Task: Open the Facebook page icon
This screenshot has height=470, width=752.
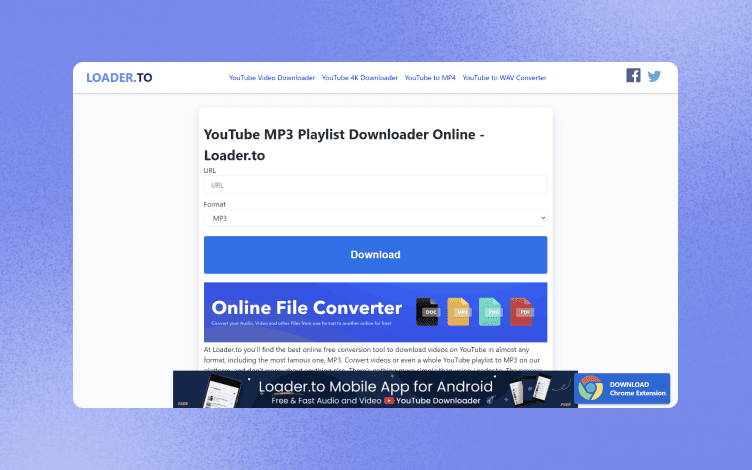Action: coord(633,75)
